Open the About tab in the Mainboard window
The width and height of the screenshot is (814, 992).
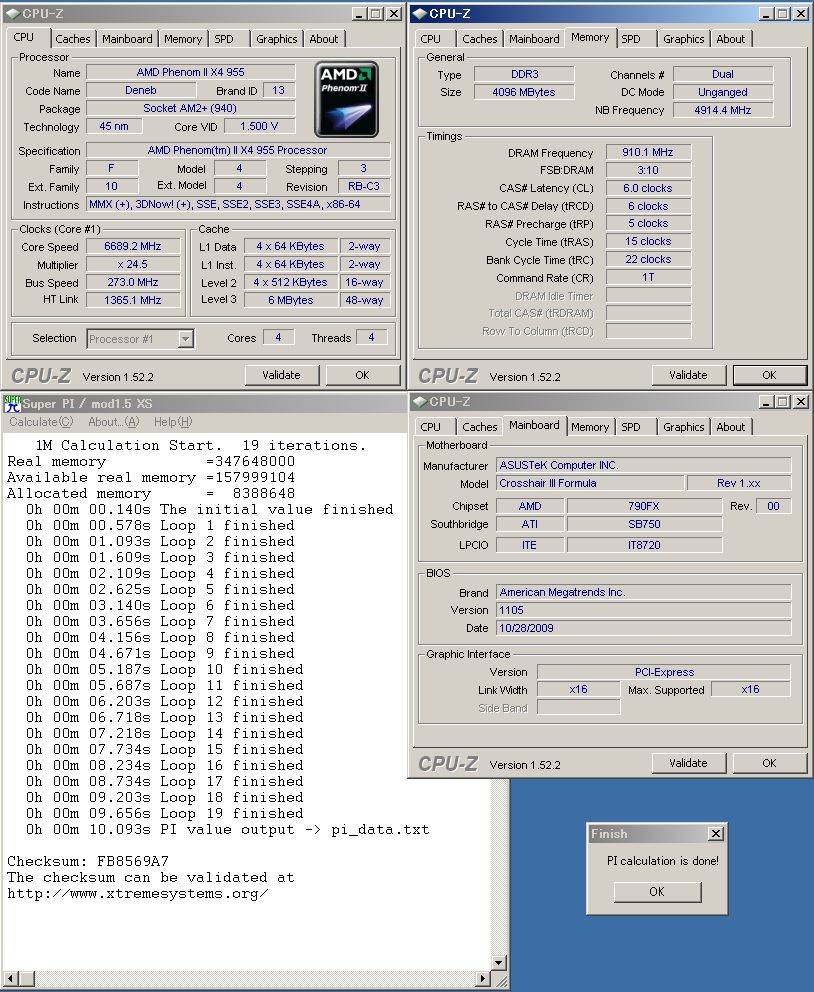(731, 427)
